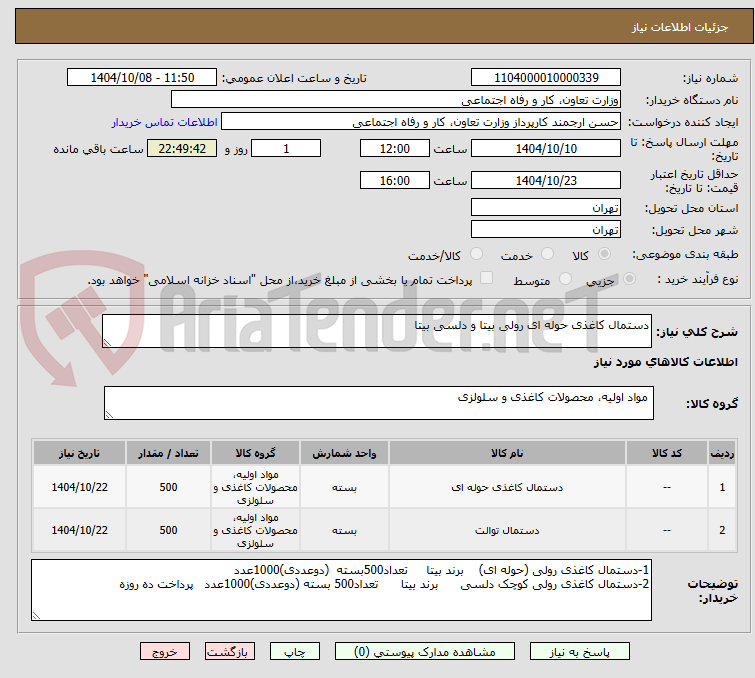
Task: Select the 'کالا/خدمت' radio button
Action: click(476, 254)
